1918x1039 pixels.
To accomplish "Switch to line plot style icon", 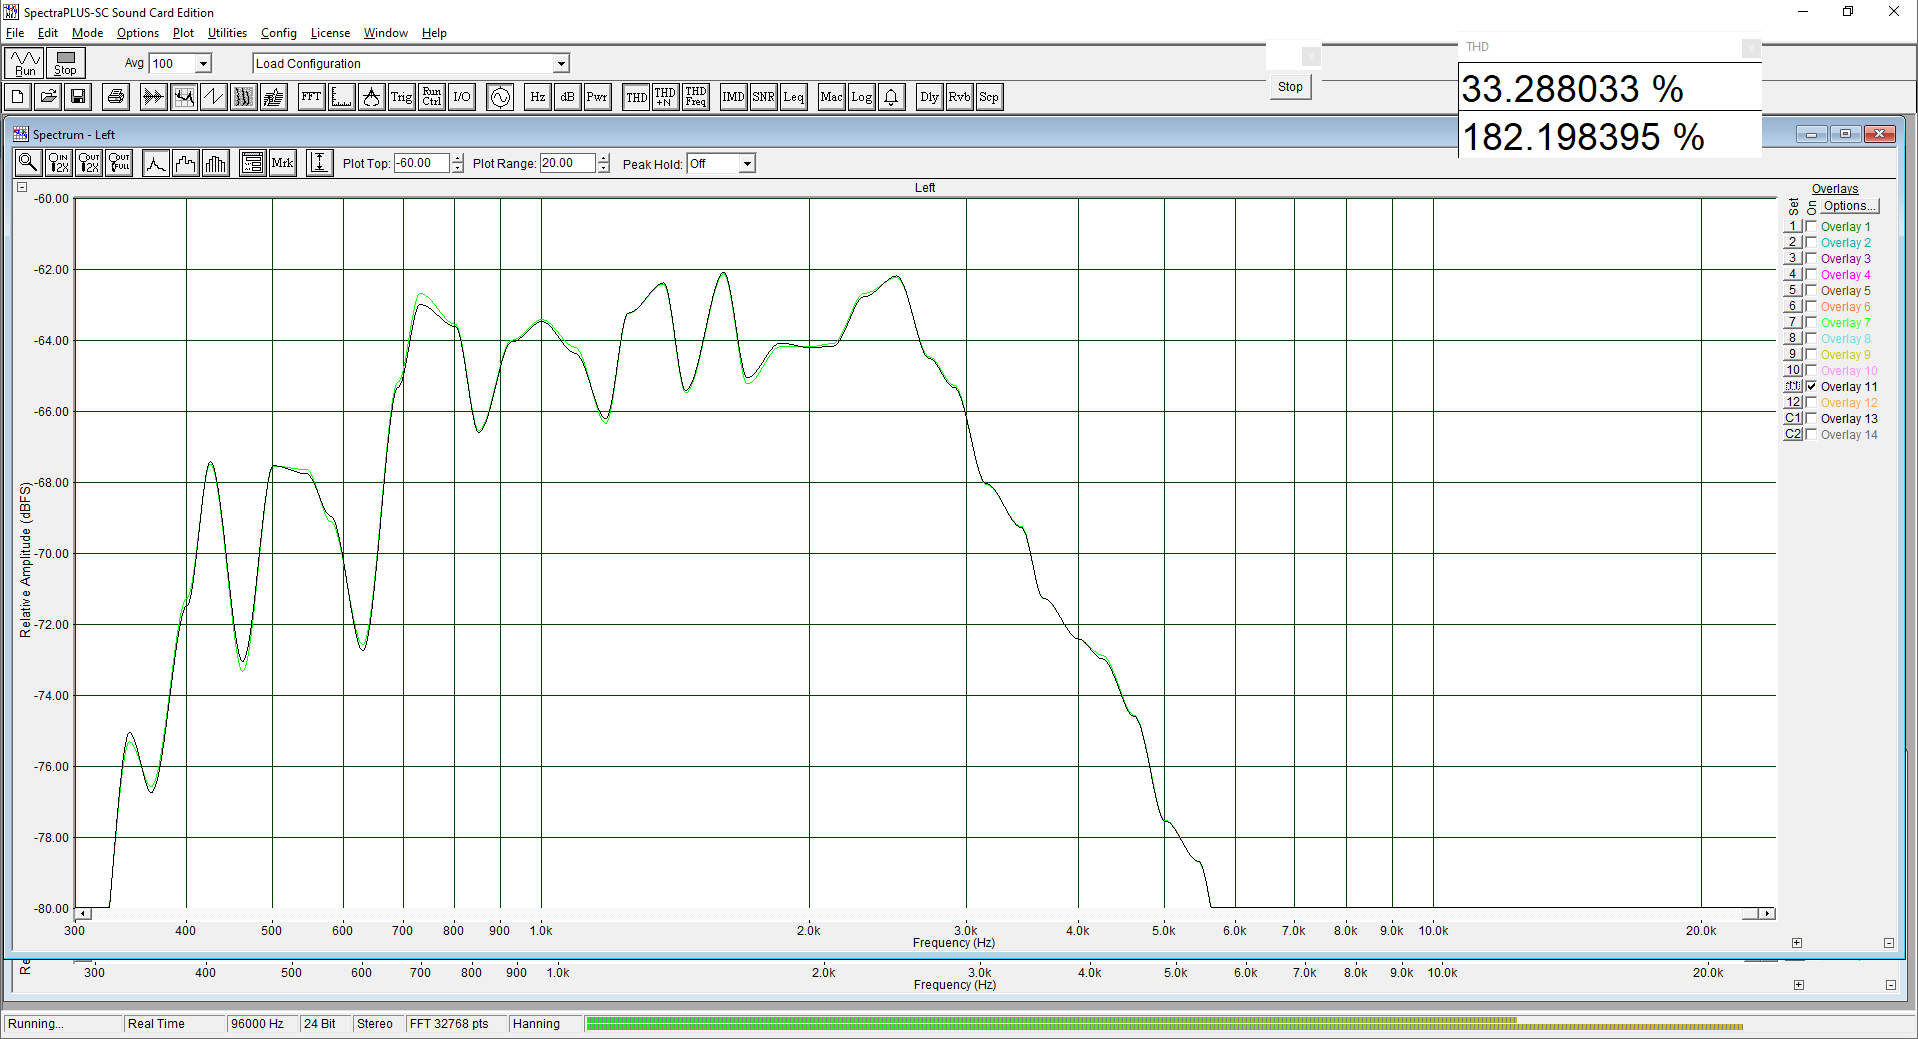I will point(156,163).
